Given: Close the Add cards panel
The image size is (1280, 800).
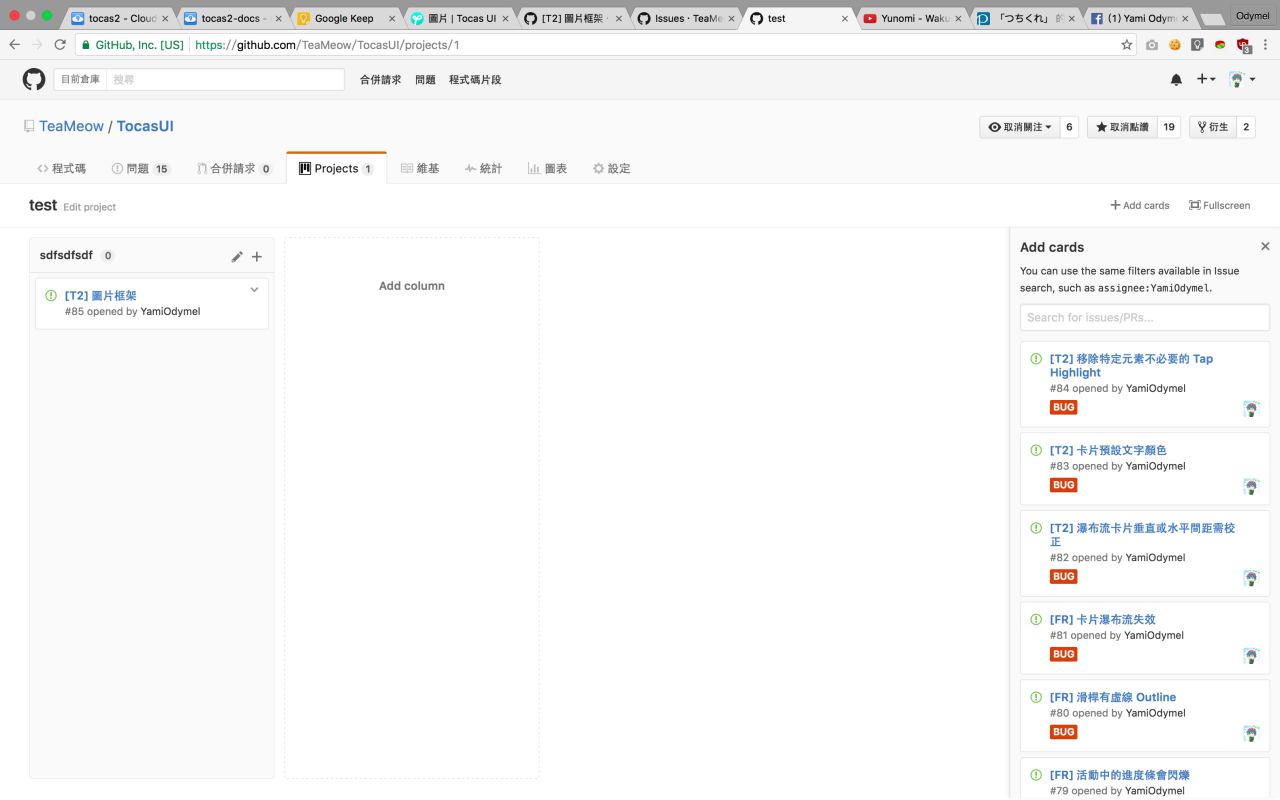Looking at the screenshot, I should click(x=1265, y=246).
